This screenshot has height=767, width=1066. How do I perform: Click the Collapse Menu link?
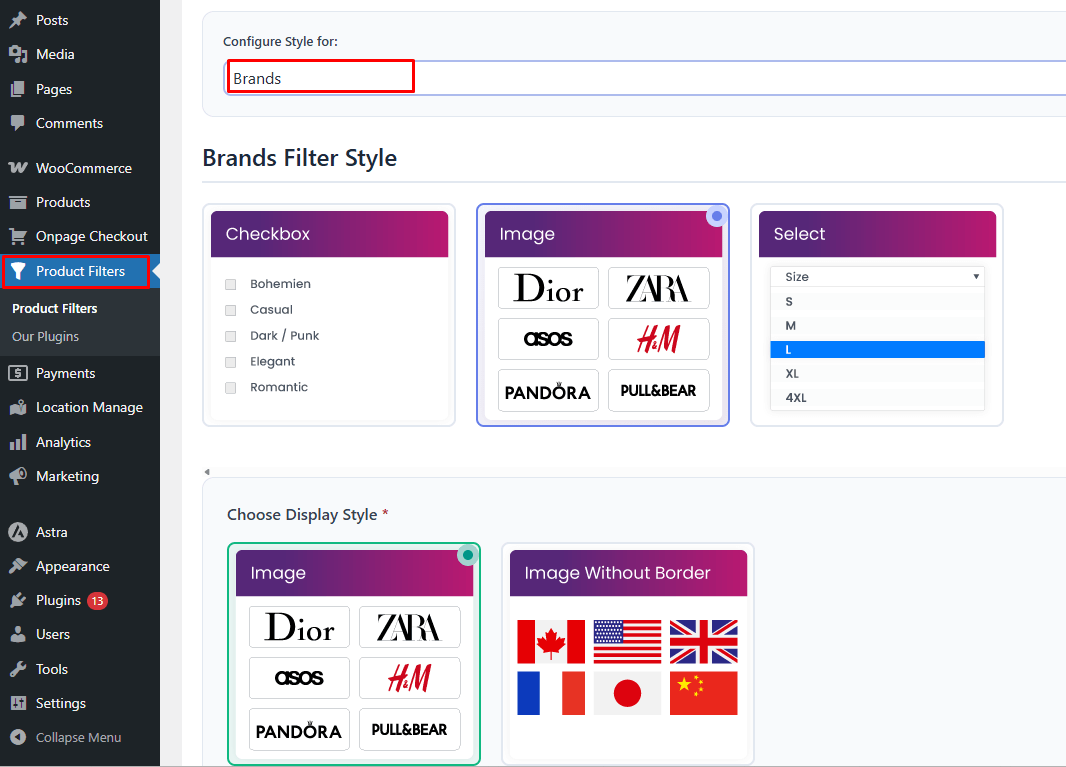tap(78, 737)
